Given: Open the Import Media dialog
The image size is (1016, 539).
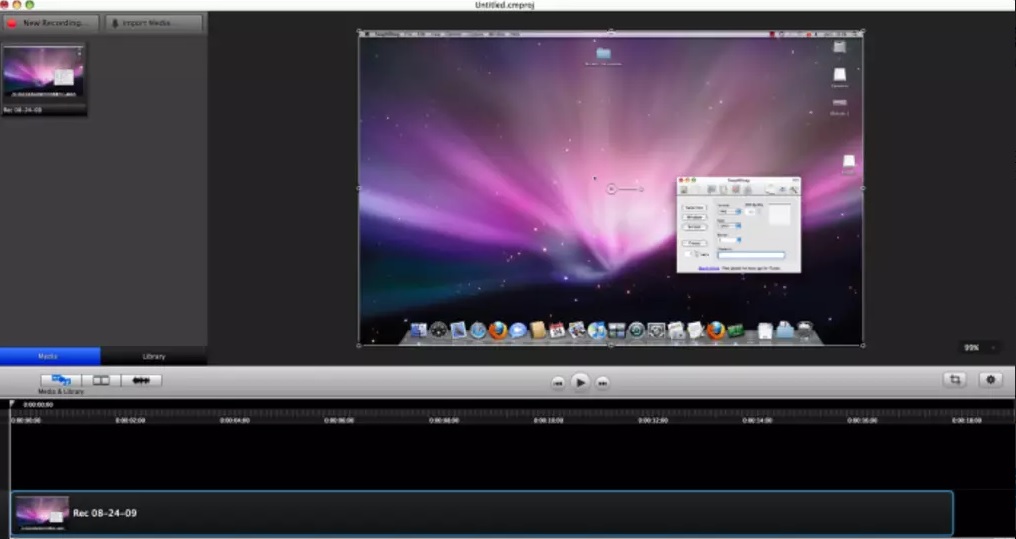Looking at the screenshot, I should [154, 23].
